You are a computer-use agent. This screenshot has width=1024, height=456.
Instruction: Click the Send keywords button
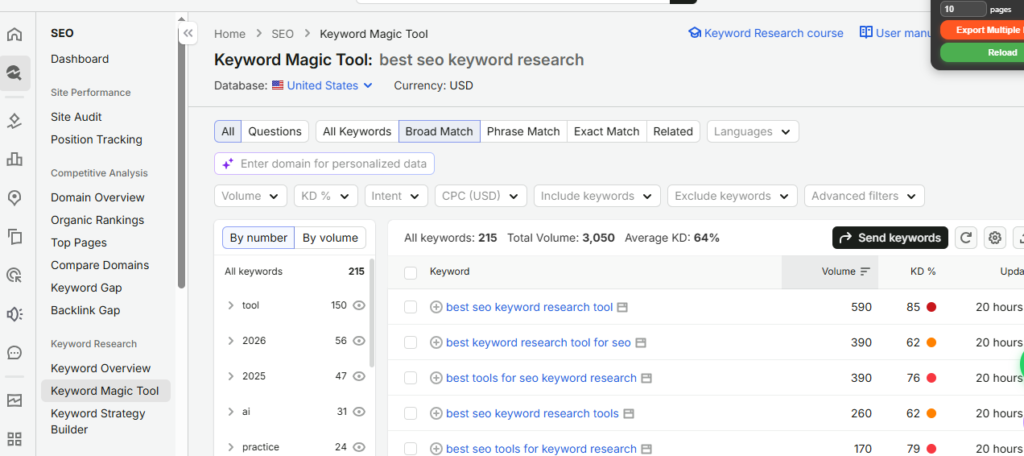click(x=890, y=238)
